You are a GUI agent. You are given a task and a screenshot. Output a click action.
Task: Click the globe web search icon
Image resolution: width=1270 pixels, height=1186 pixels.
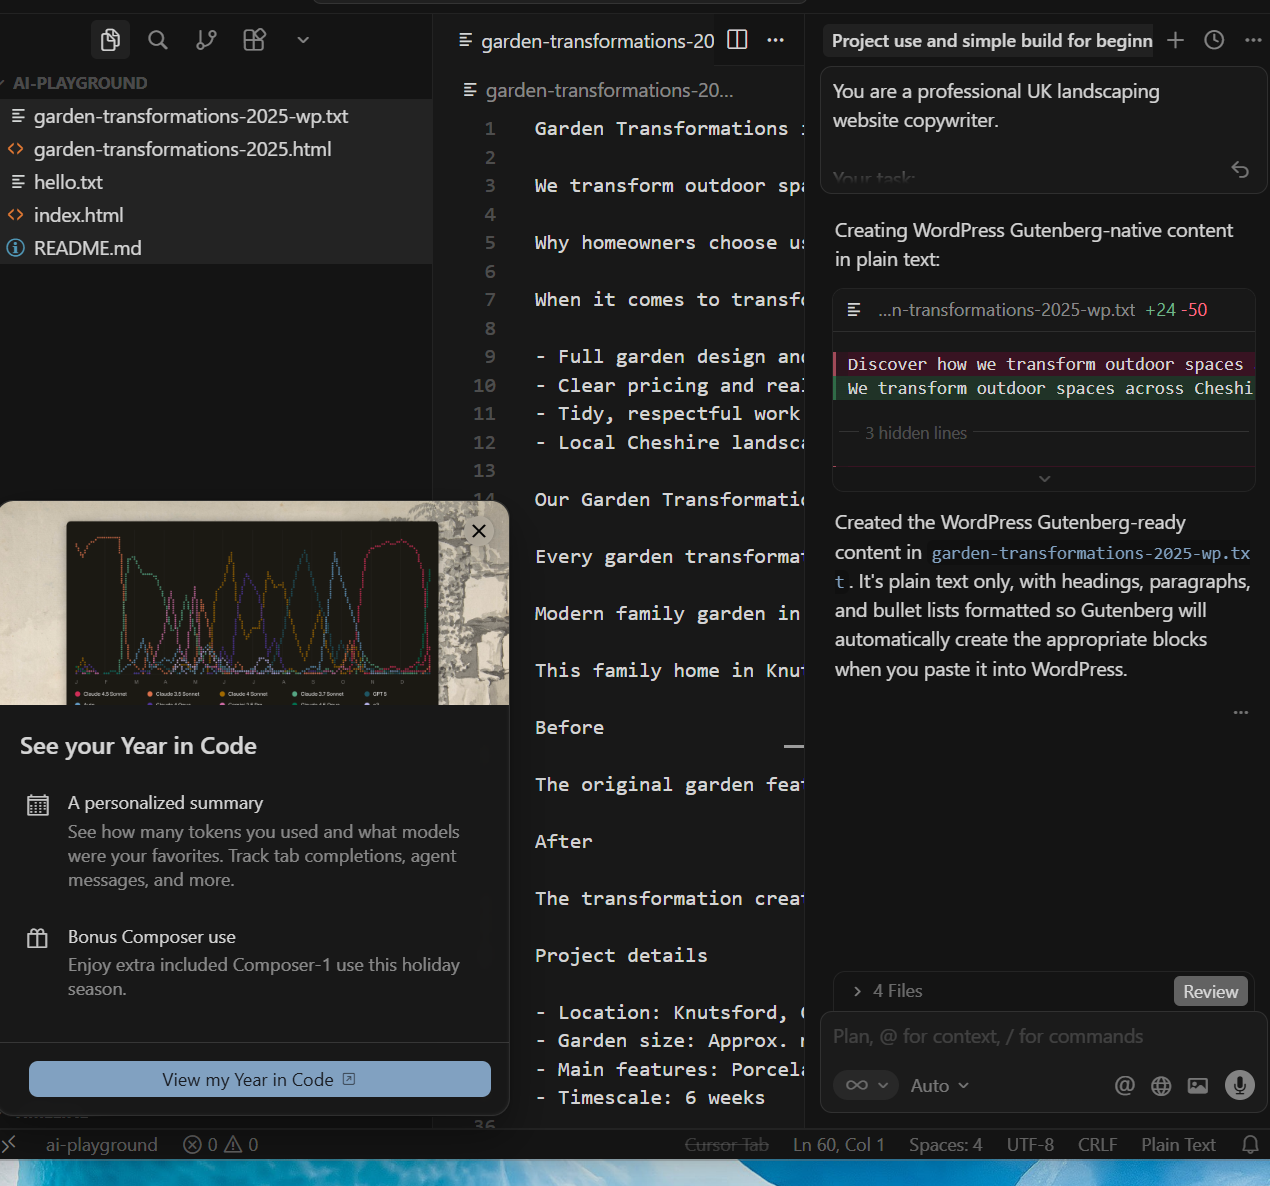pyautogui.click(x=1161, y=1086)
